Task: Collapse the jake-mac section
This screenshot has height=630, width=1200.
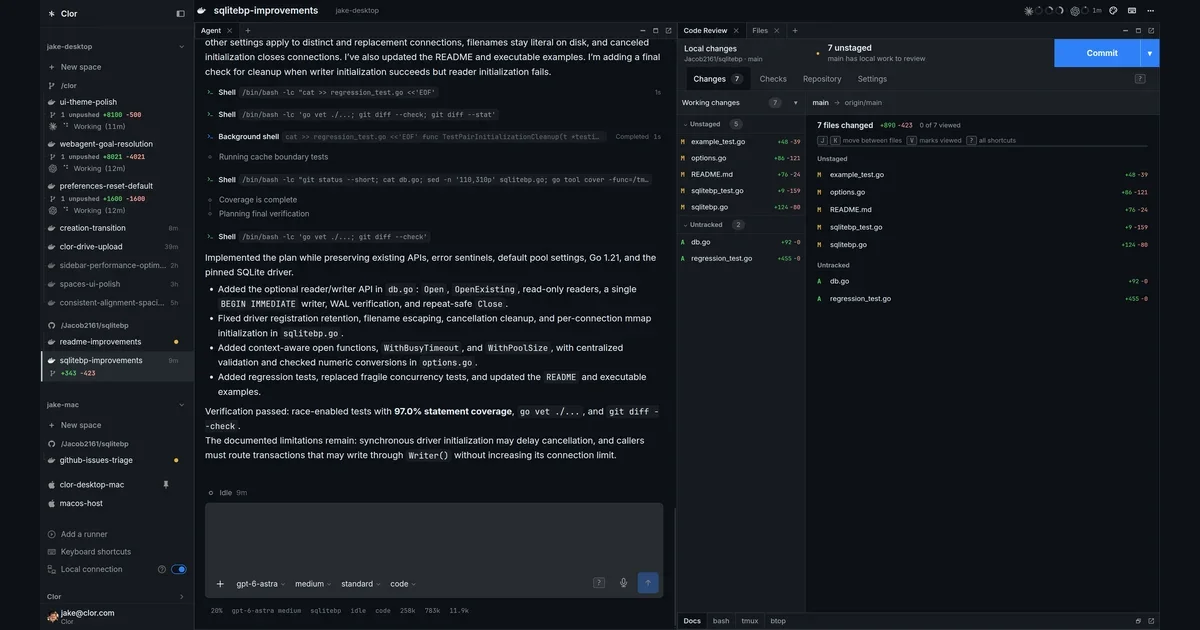Action: (x=181, y=405)
